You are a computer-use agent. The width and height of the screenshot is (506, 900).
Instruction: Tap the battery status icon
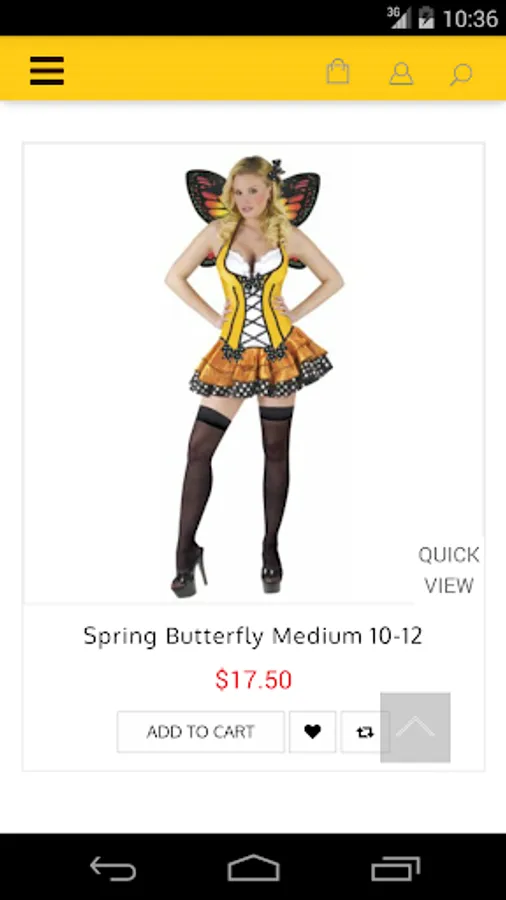pyautogui.click(x=426, y=18)
